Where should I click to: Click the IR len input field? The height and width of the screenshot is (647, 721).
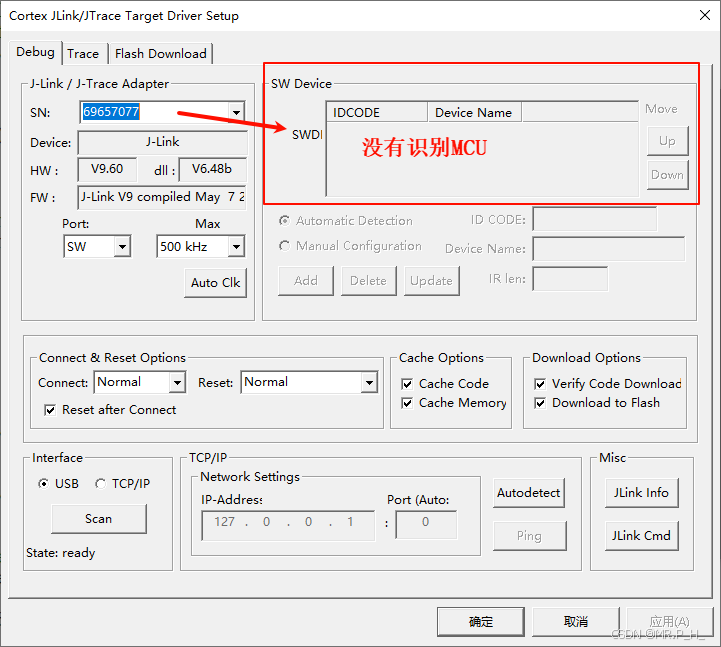point(570,279)
